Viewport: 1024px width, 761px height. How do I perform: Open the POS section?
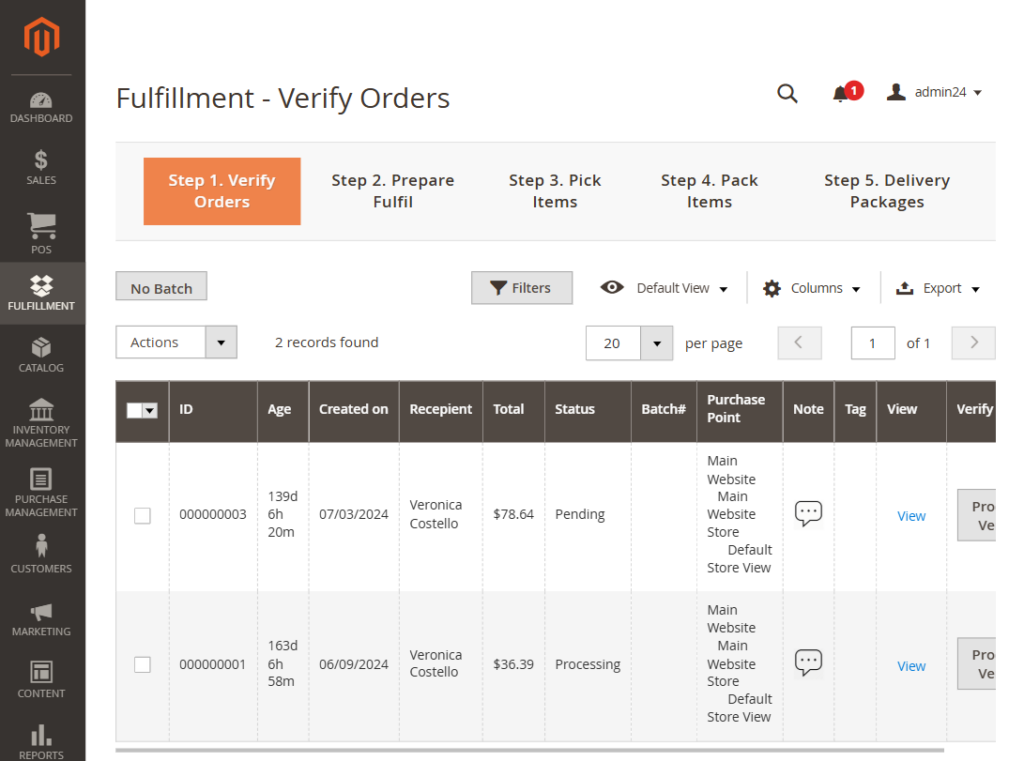[41, 228]
